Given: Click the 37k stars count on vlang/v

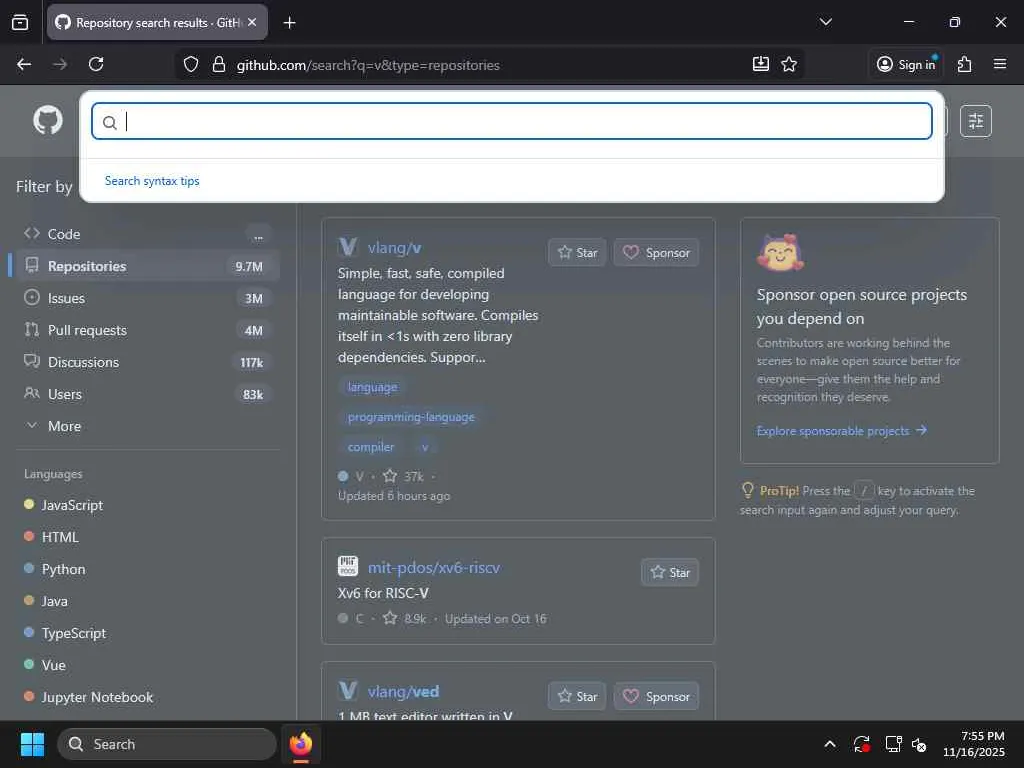Looking at the screenshot, I should click(403, 476).
